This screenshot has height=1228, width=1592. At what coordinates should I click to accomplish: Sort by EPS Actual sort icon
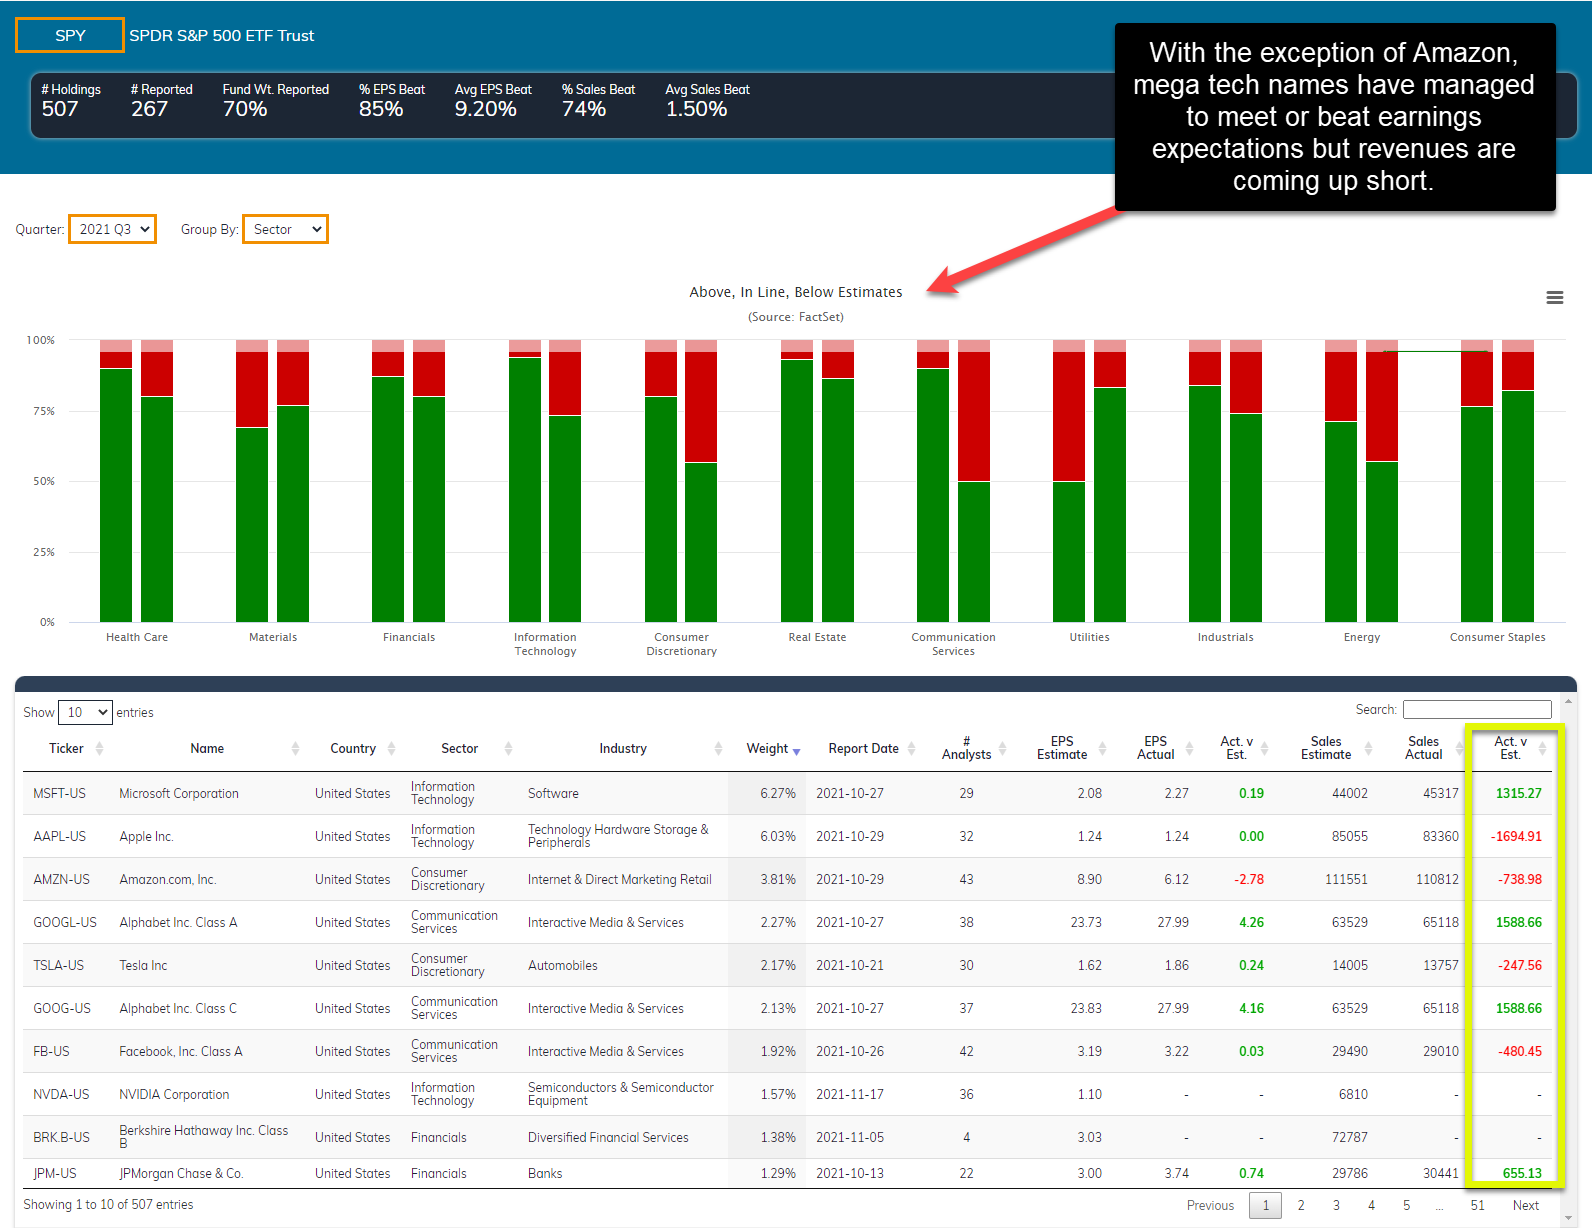(1189, 749)
